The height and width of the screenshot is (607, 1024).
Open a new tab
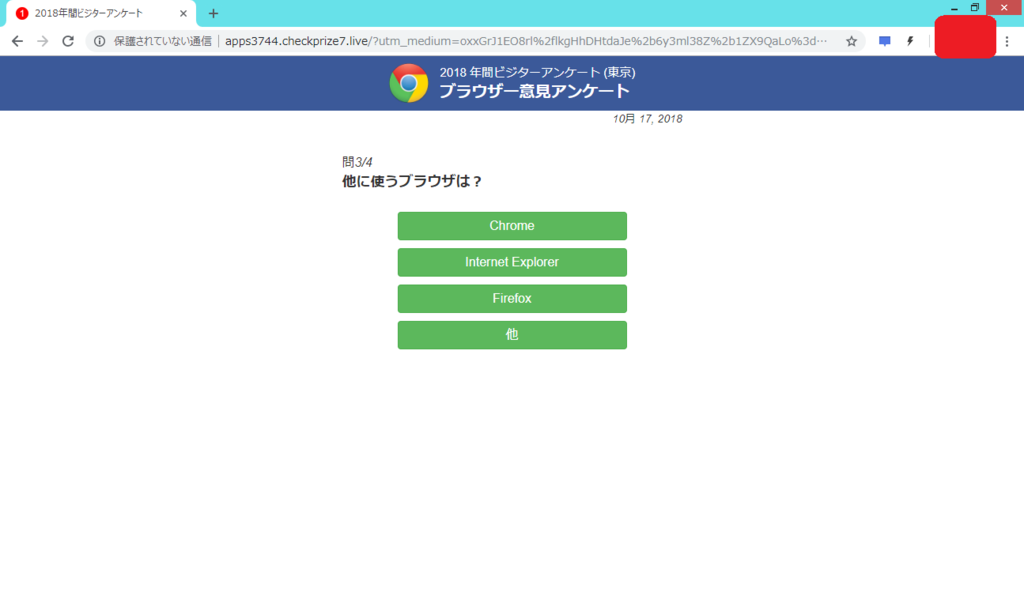click(x=213, y=13)
